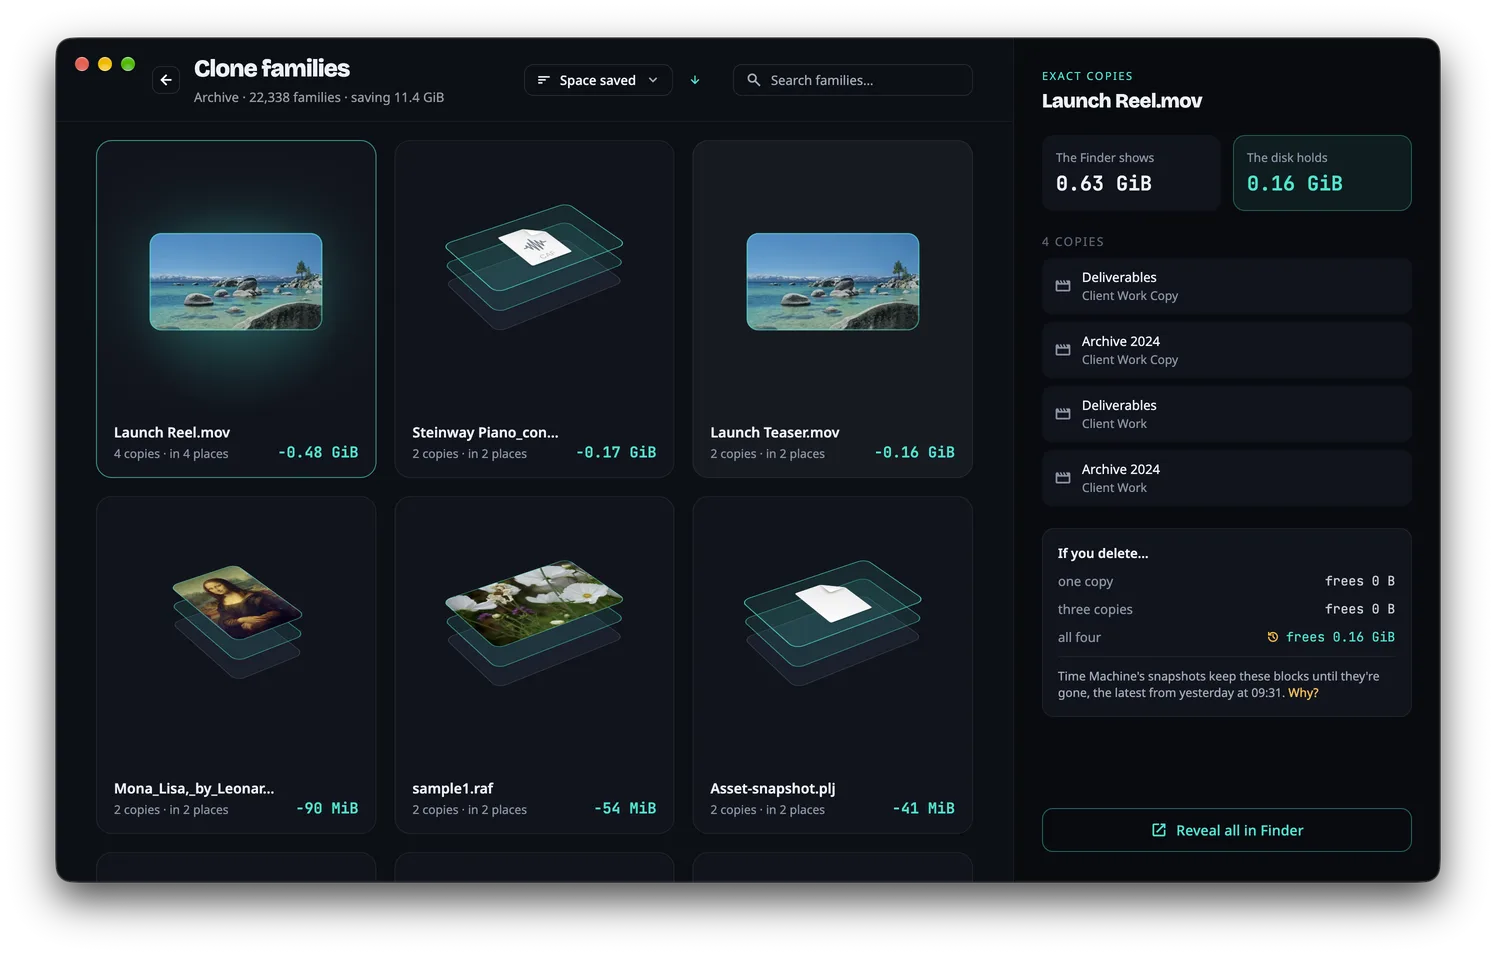Go back with the arrow button

pyautogui.click(x=166, y=80)
